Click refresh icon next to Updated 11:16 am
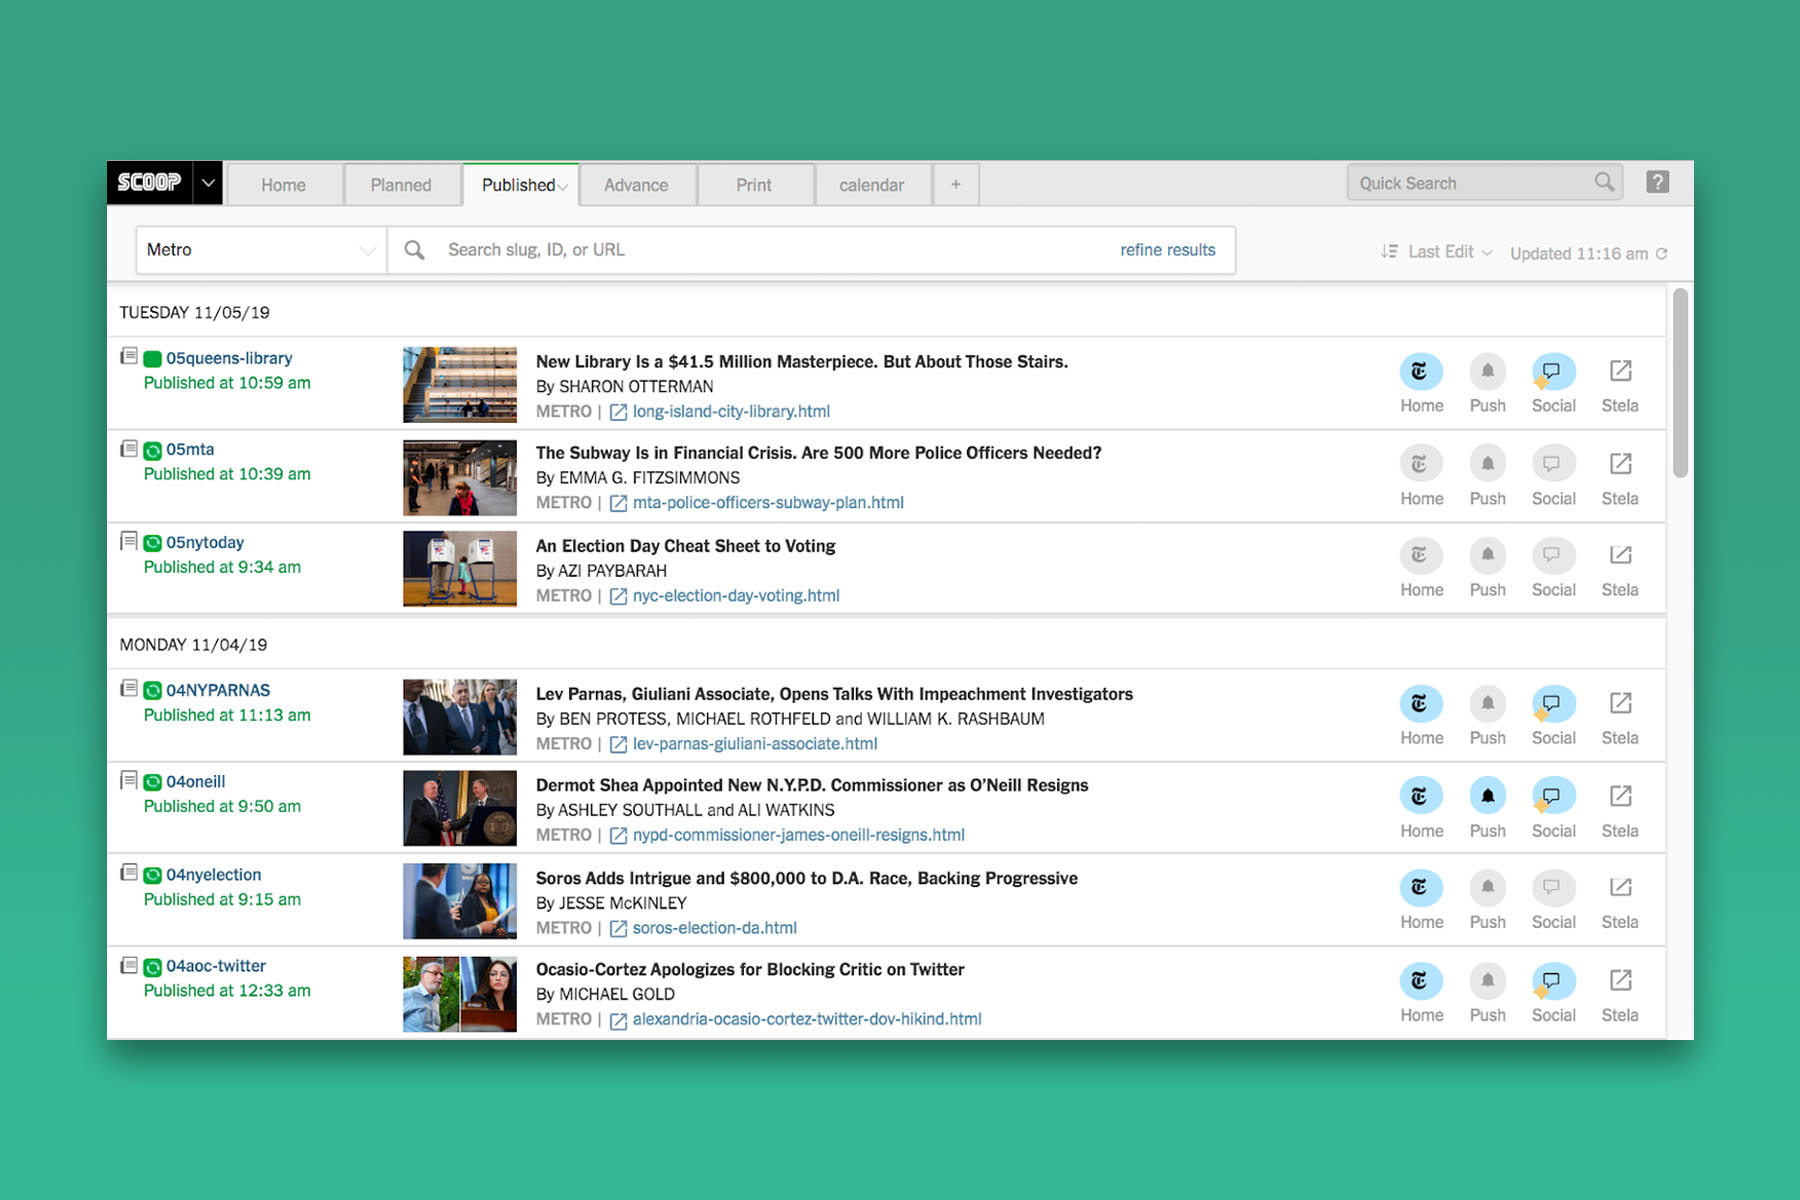 1661,254
